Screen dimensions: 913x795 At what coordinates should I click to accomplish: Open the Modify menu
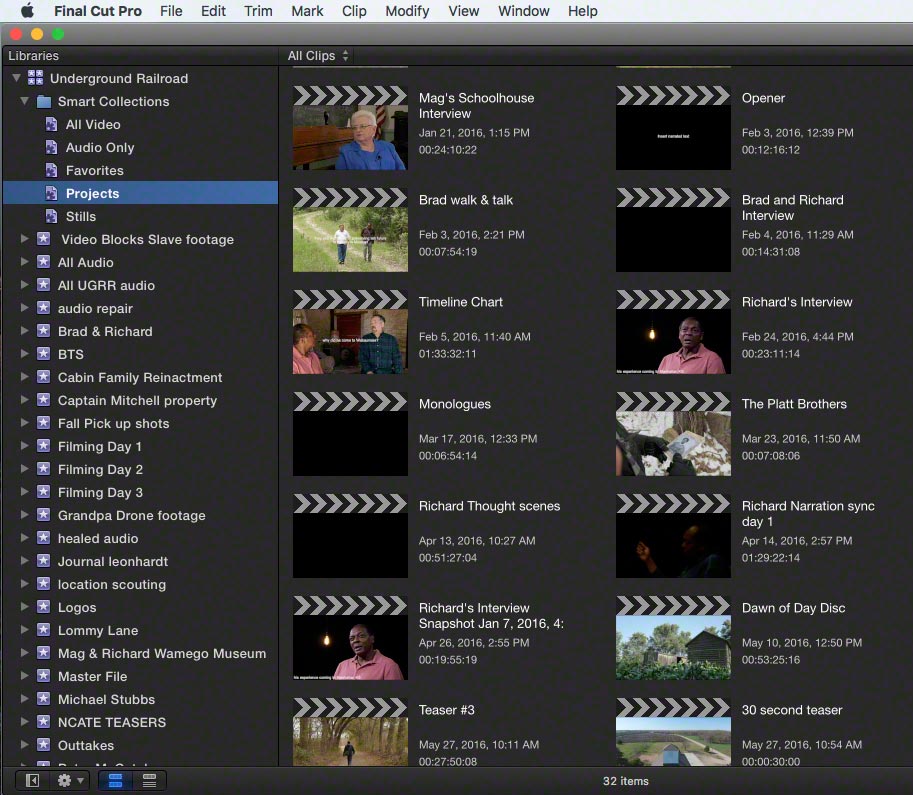(407, 11)
